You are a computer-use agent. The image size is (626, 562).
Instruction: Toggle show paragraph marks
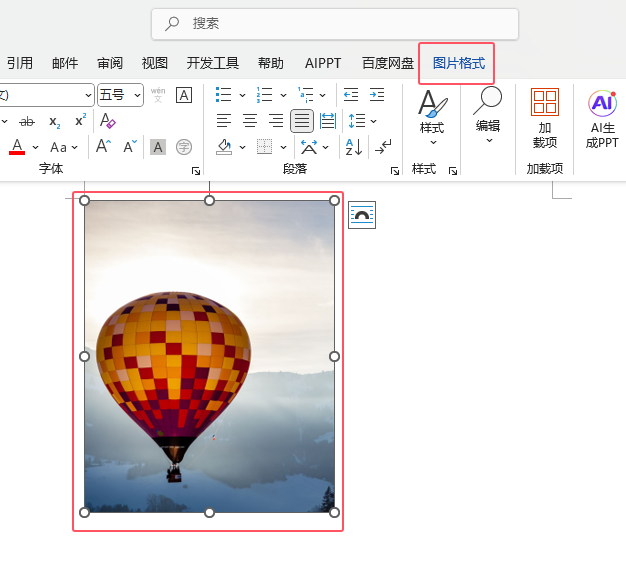point(383,147)
